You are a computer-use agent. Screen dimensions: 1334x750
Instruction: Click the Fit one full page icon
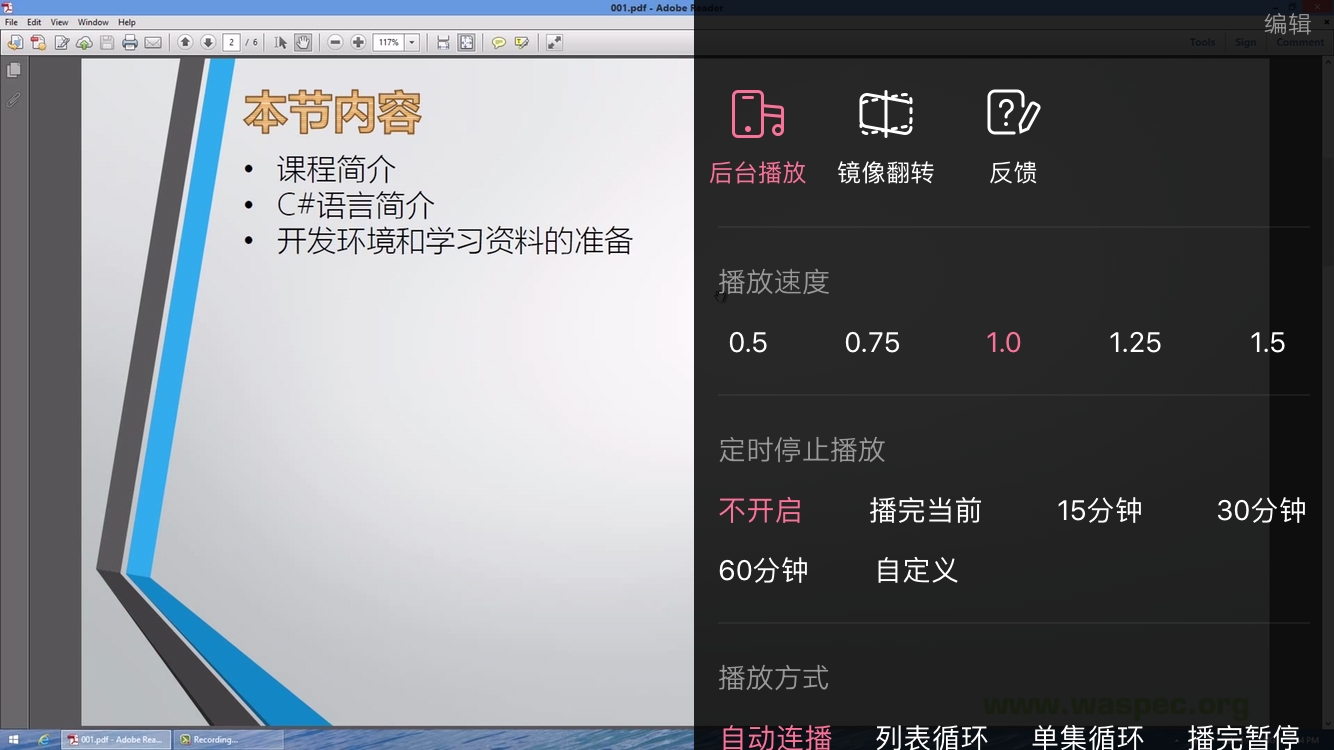pos(466,42)
